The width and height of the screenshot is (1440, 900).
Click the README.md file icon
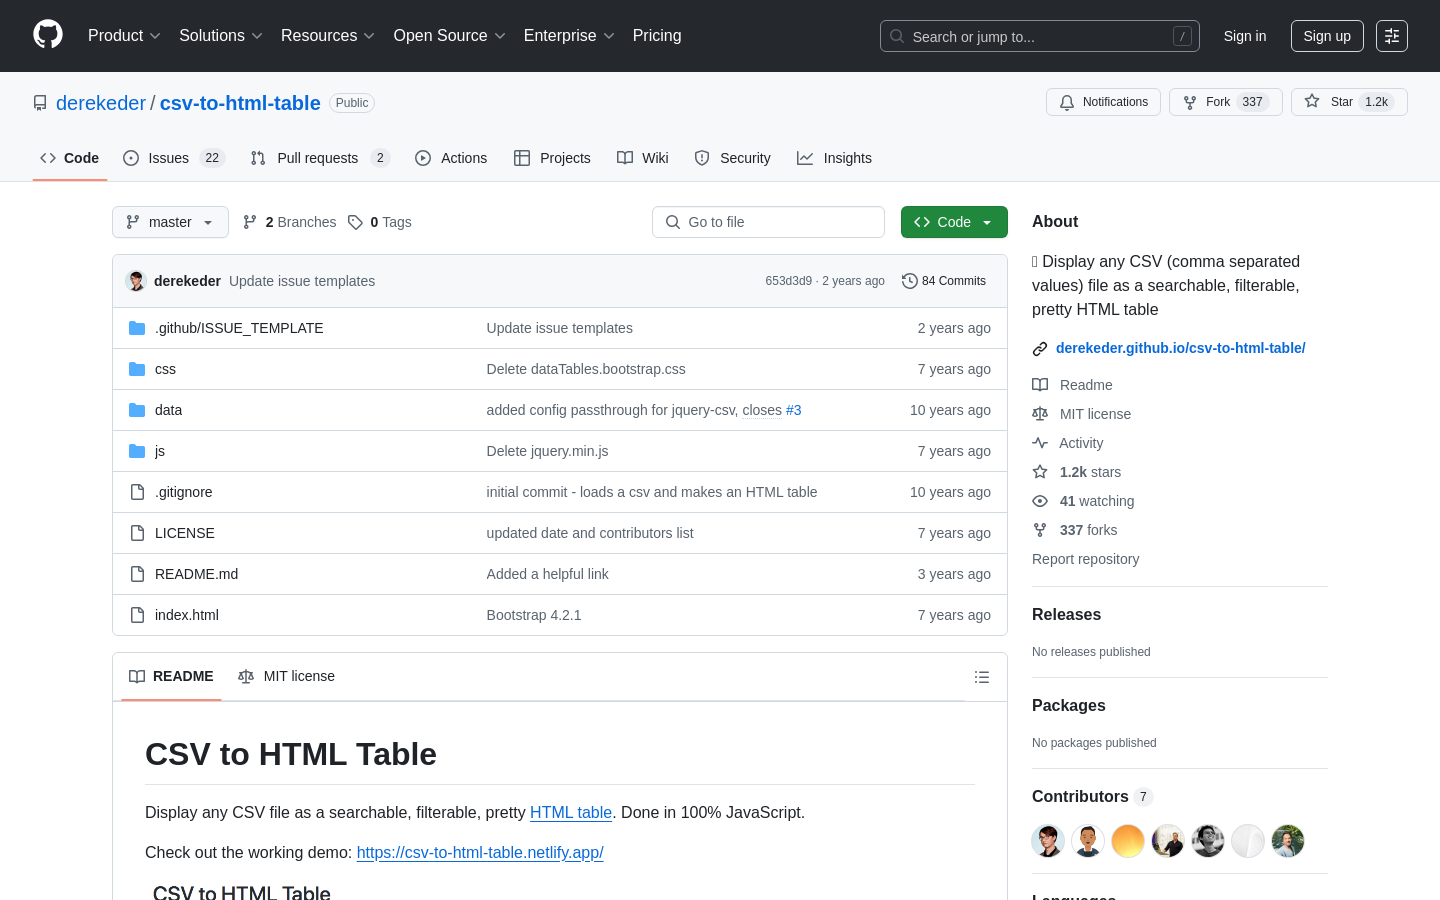(x=137, y=574)
